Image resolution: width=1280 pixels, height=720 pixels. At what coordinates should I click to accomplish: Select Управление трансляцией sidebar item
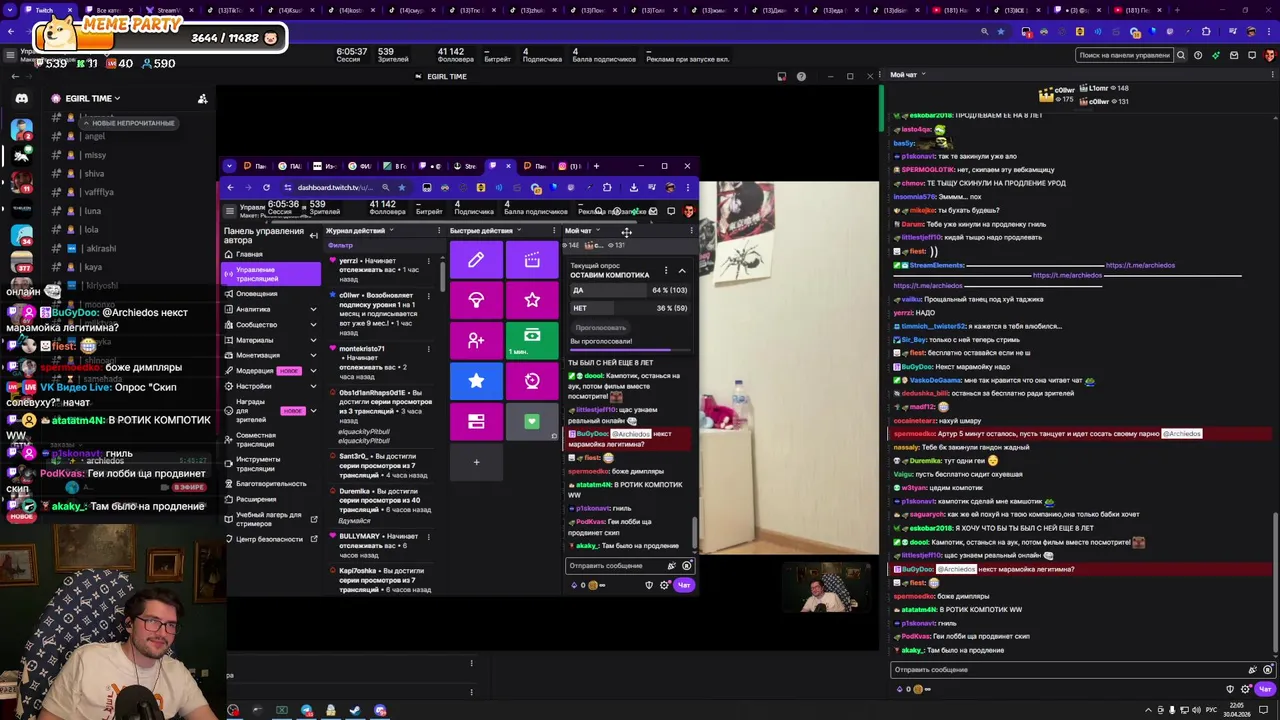coord(271,274)
